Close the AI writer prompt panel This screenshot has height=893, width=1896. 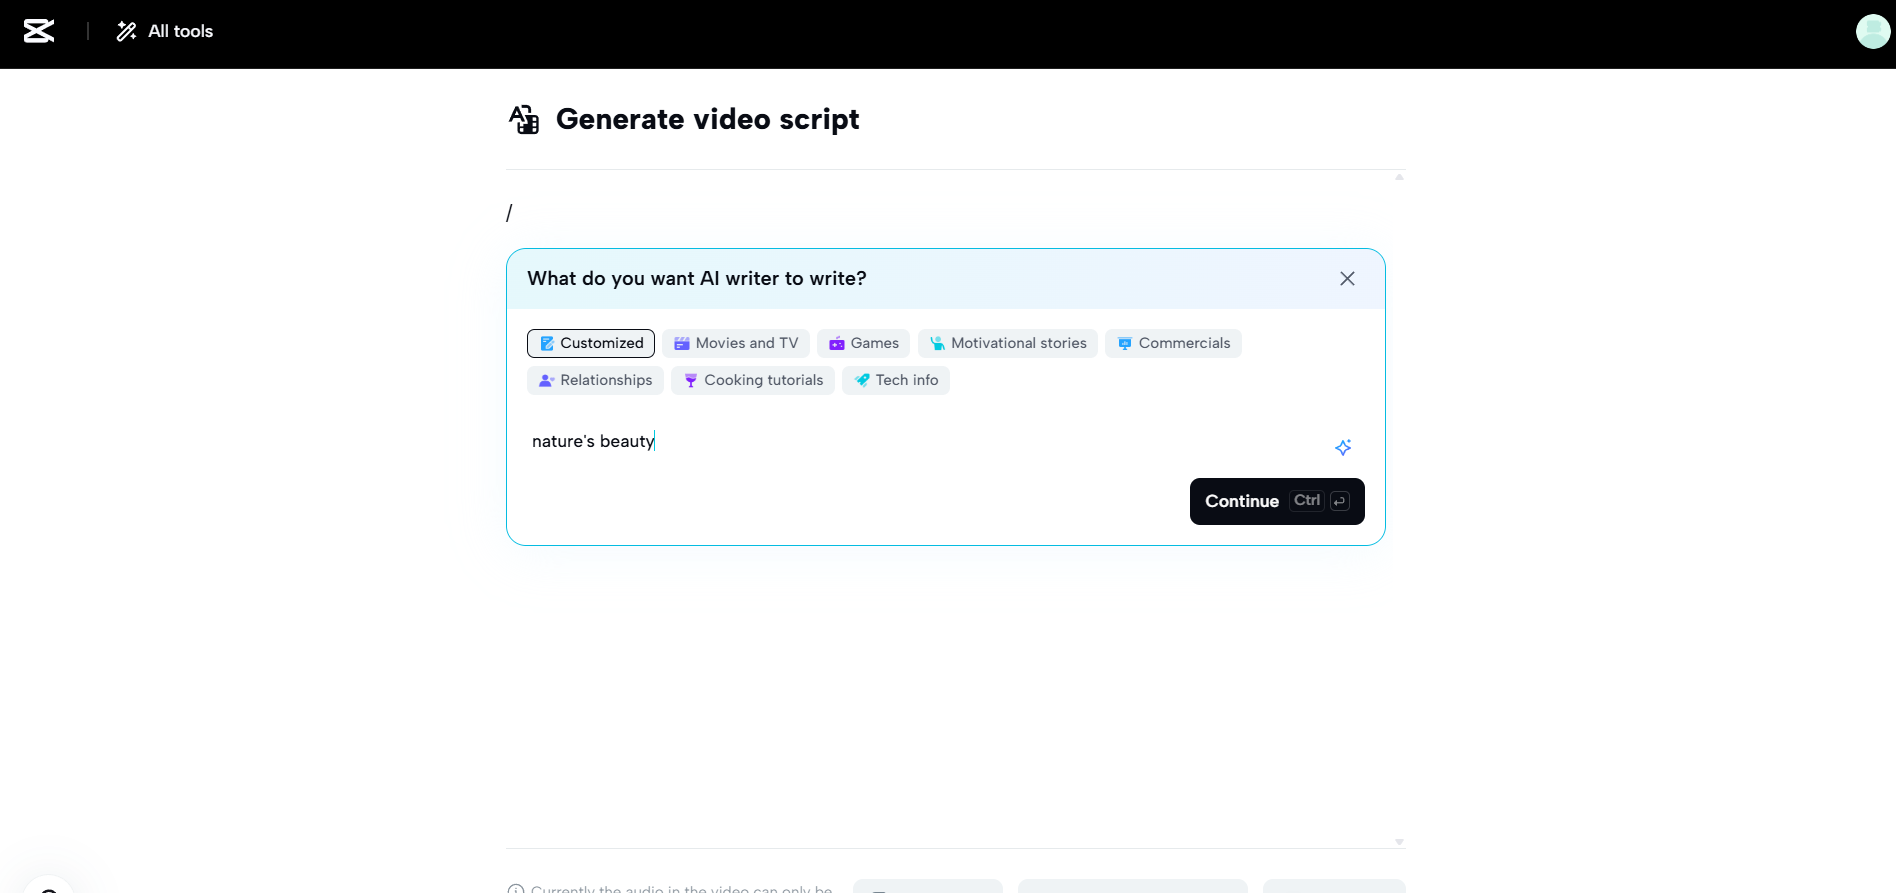point(1347,279)
